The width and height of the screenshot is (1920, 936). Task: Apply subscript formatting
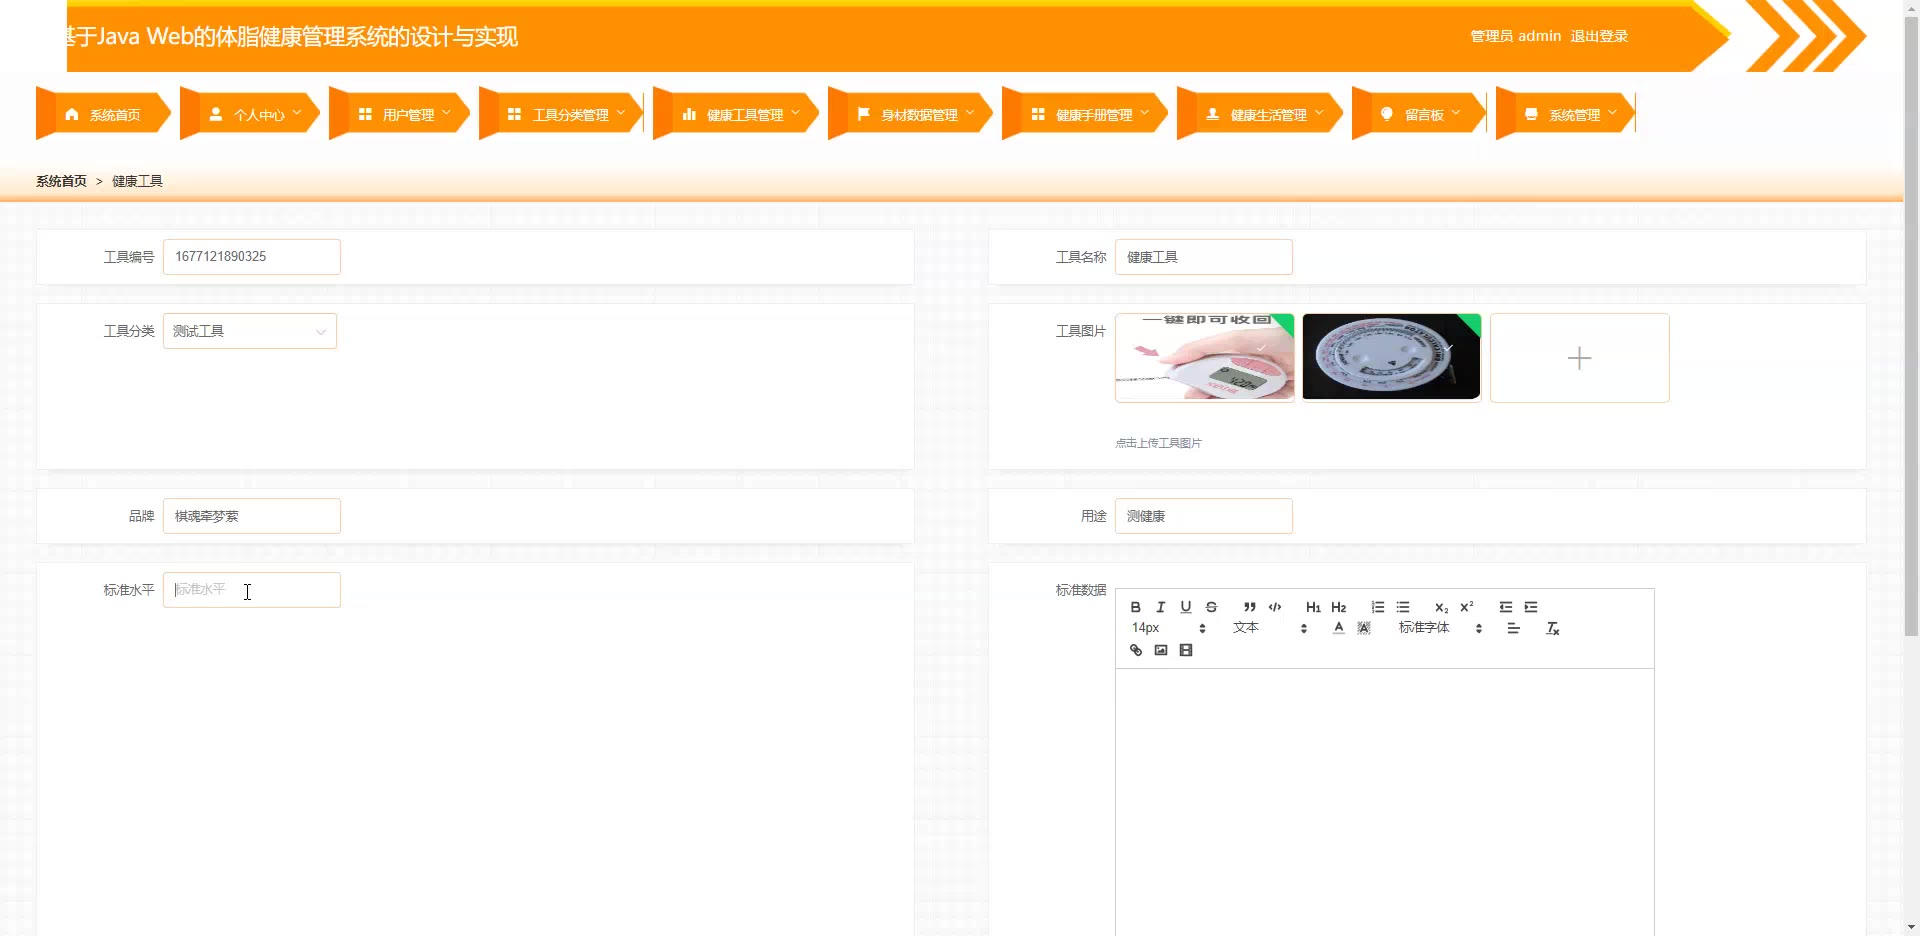(x=1441, y=607)
